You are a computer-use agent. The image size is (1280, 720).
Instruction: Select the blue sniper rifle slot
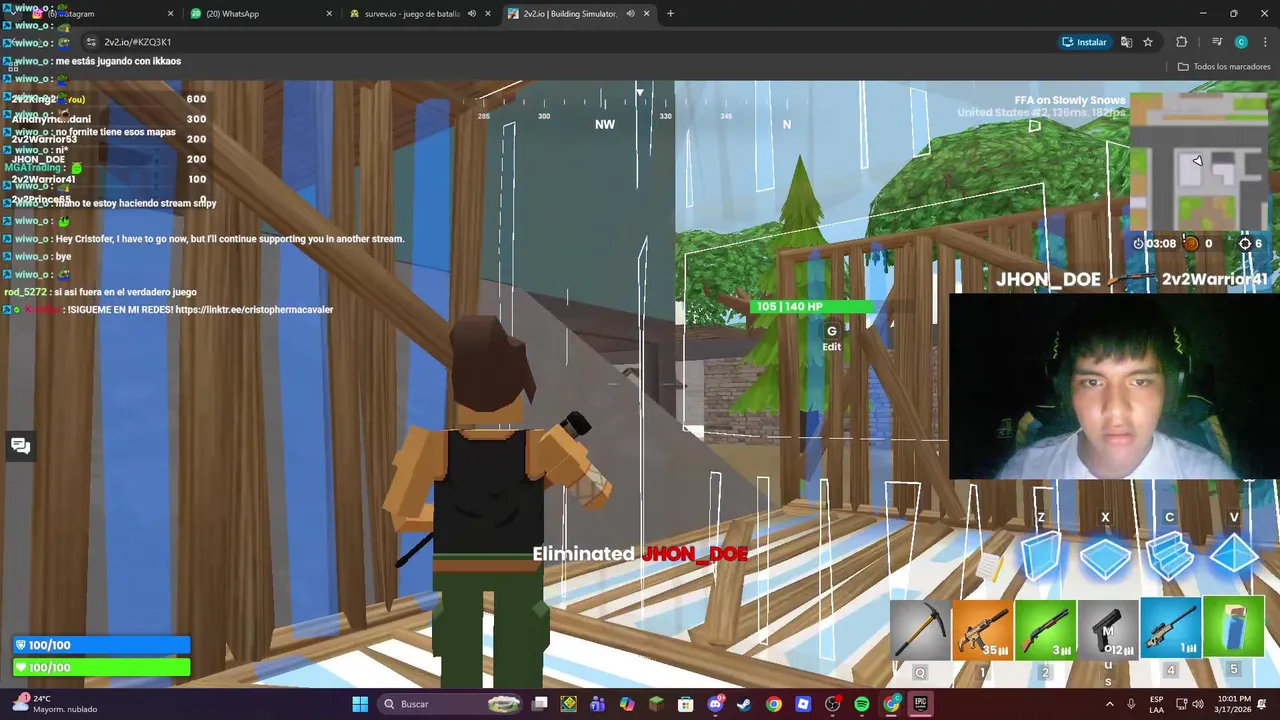point(1171,630)
